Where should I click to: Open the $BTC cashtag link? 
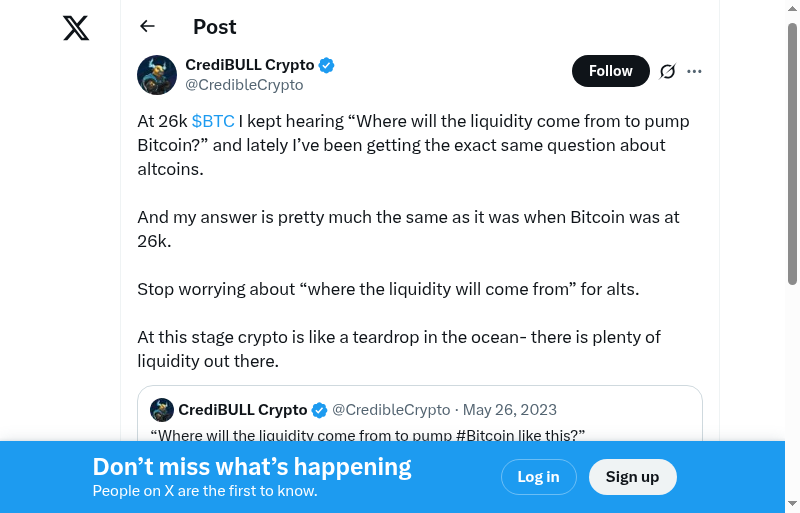(x=213, y=121)
